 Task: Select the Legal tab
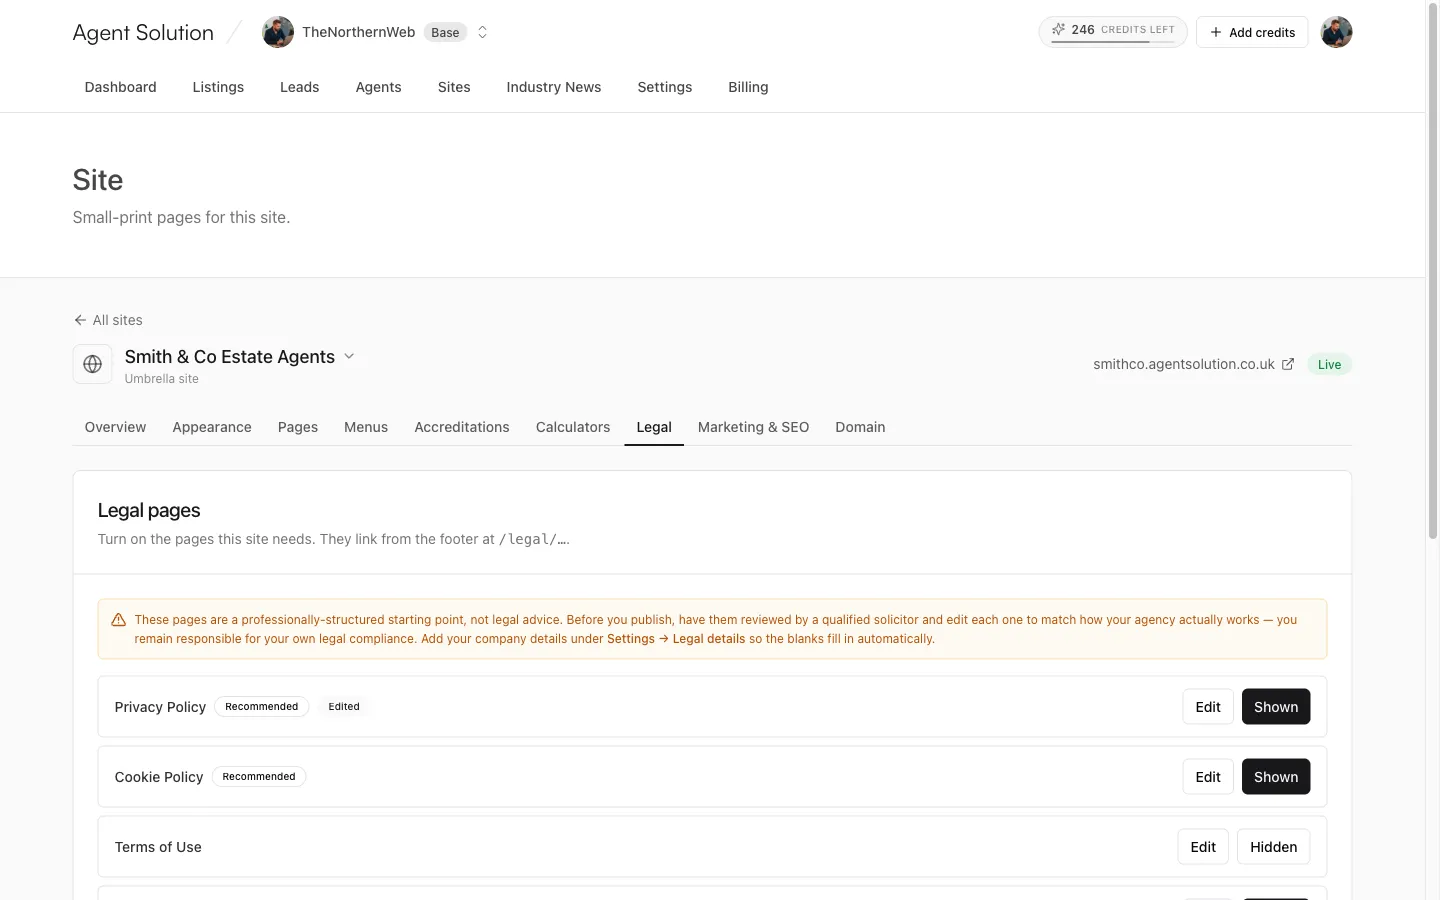click(654, 427)
